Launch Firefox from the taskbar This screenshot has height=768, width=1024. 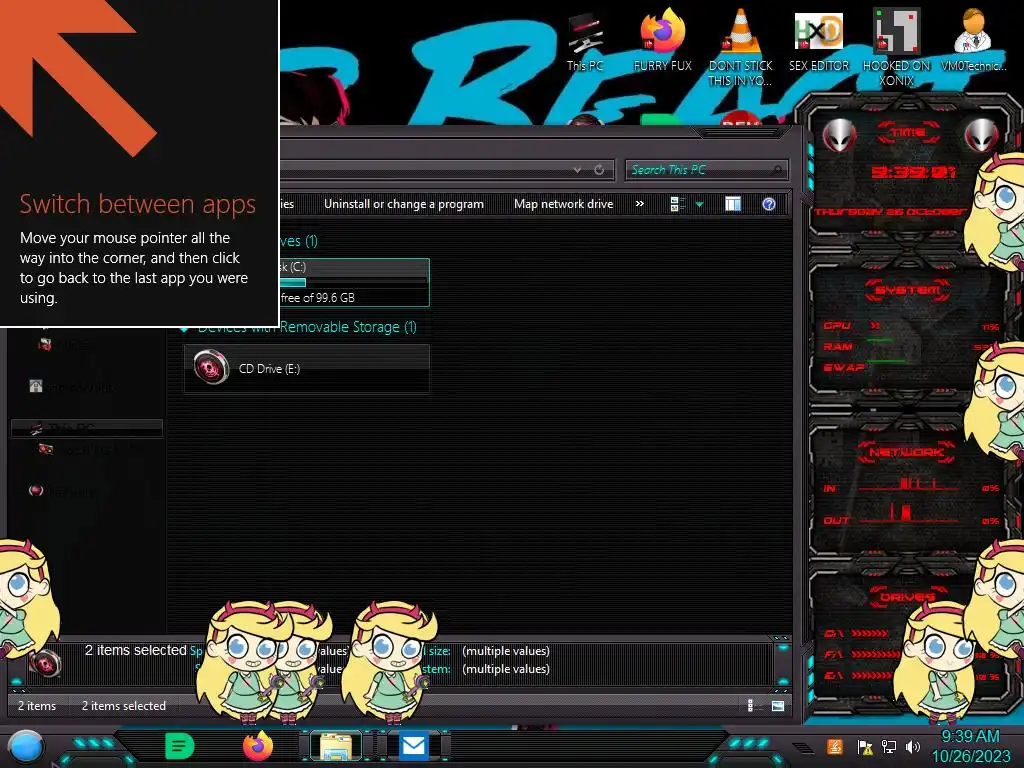[x=258, y=746]
